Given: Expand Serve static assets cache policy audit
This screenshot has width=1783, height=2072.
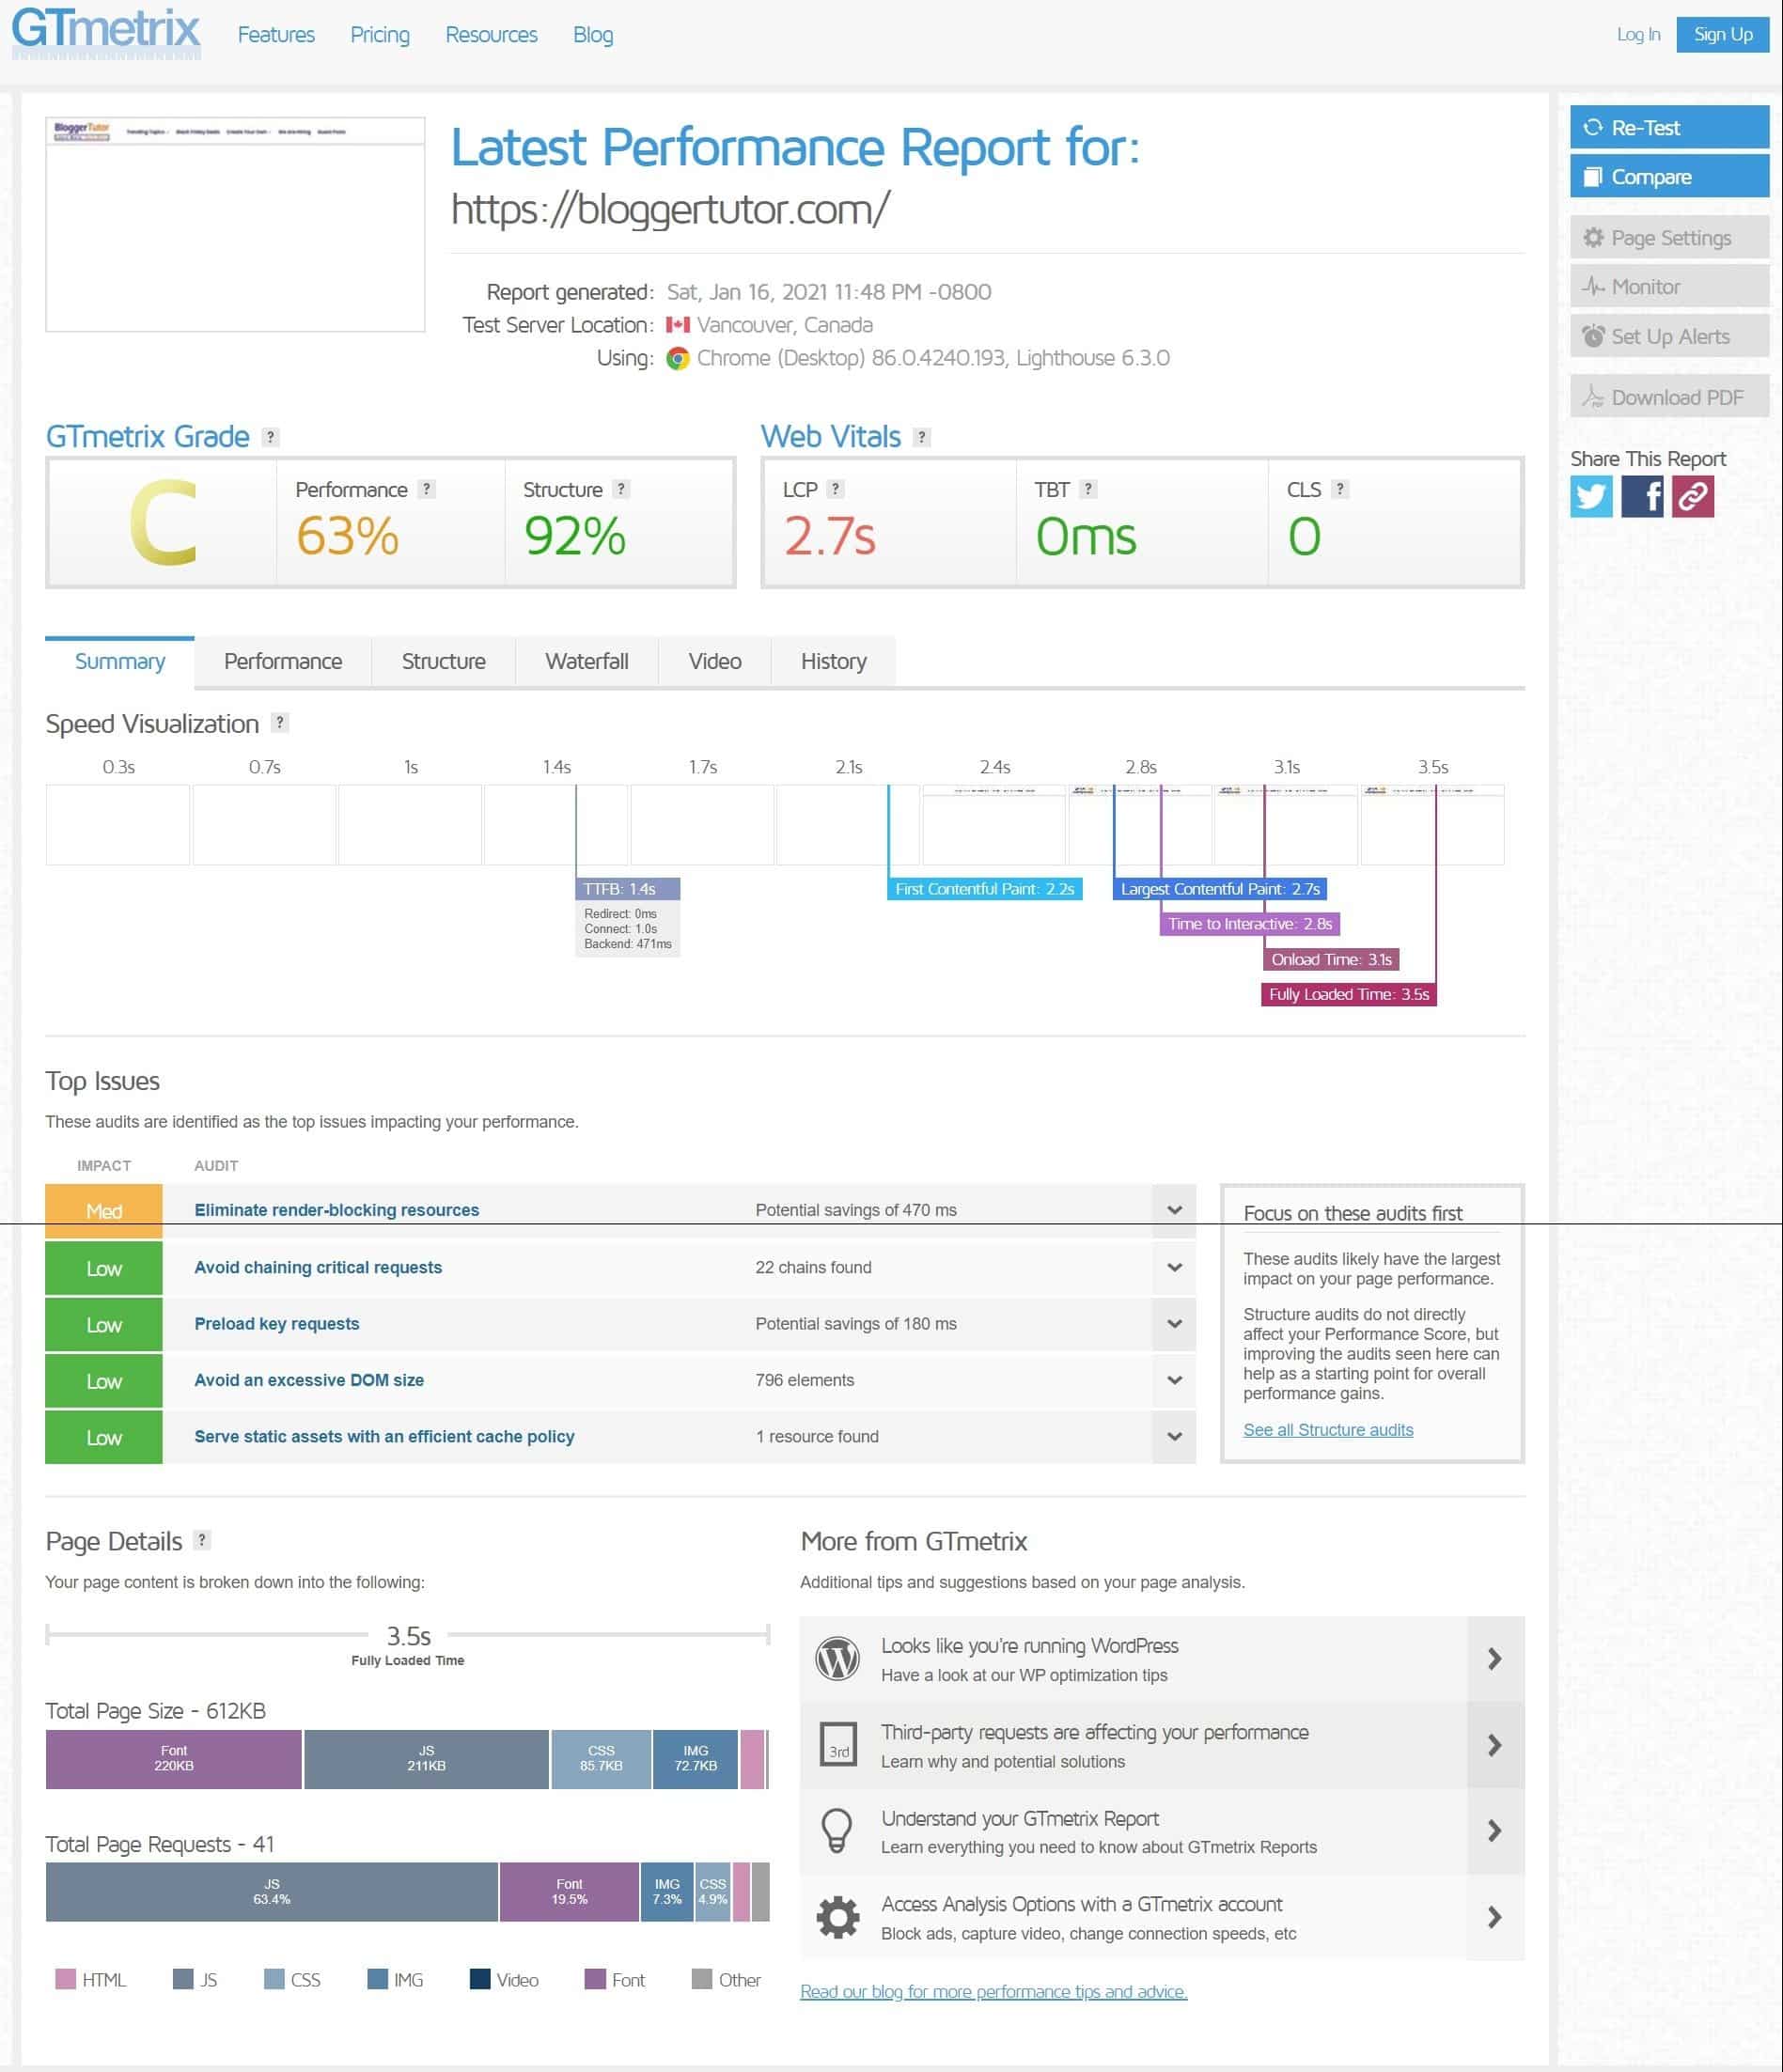Looking at the screenshot, I should coord(1174,1436).
